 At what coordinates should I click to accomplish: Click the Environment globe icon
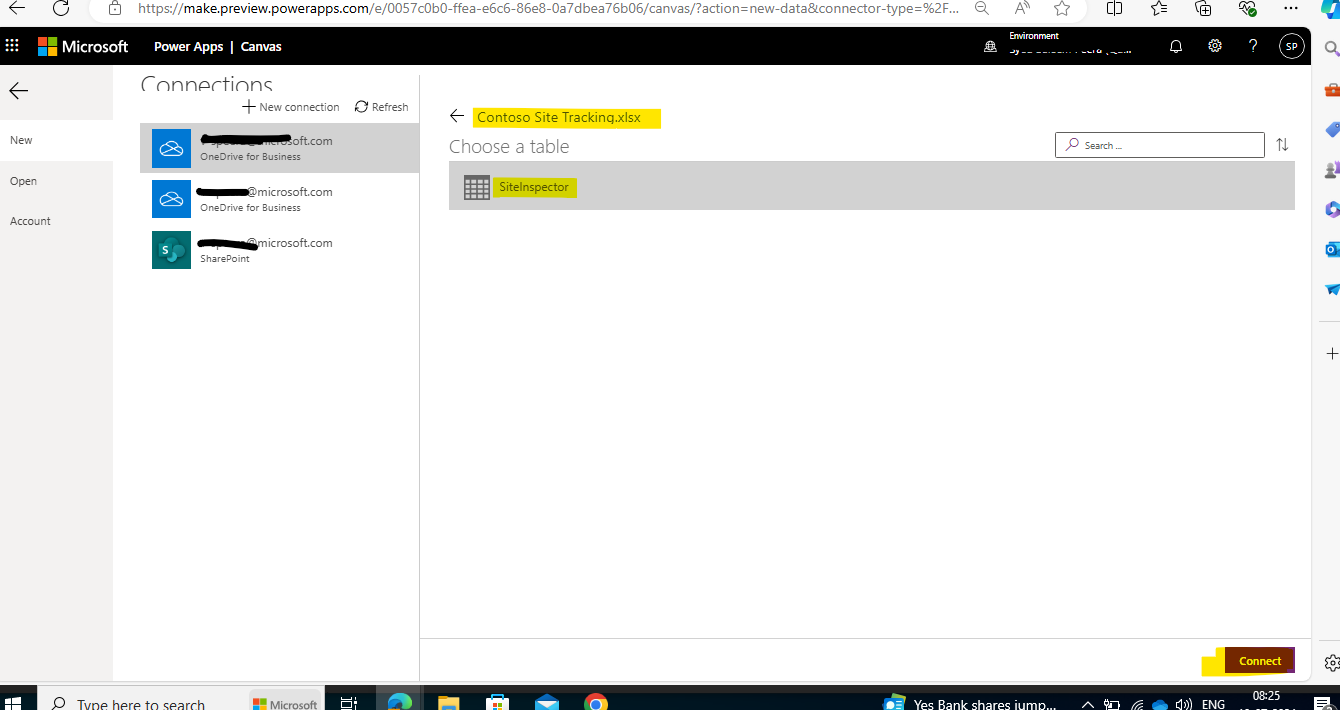tap(990, 47)
